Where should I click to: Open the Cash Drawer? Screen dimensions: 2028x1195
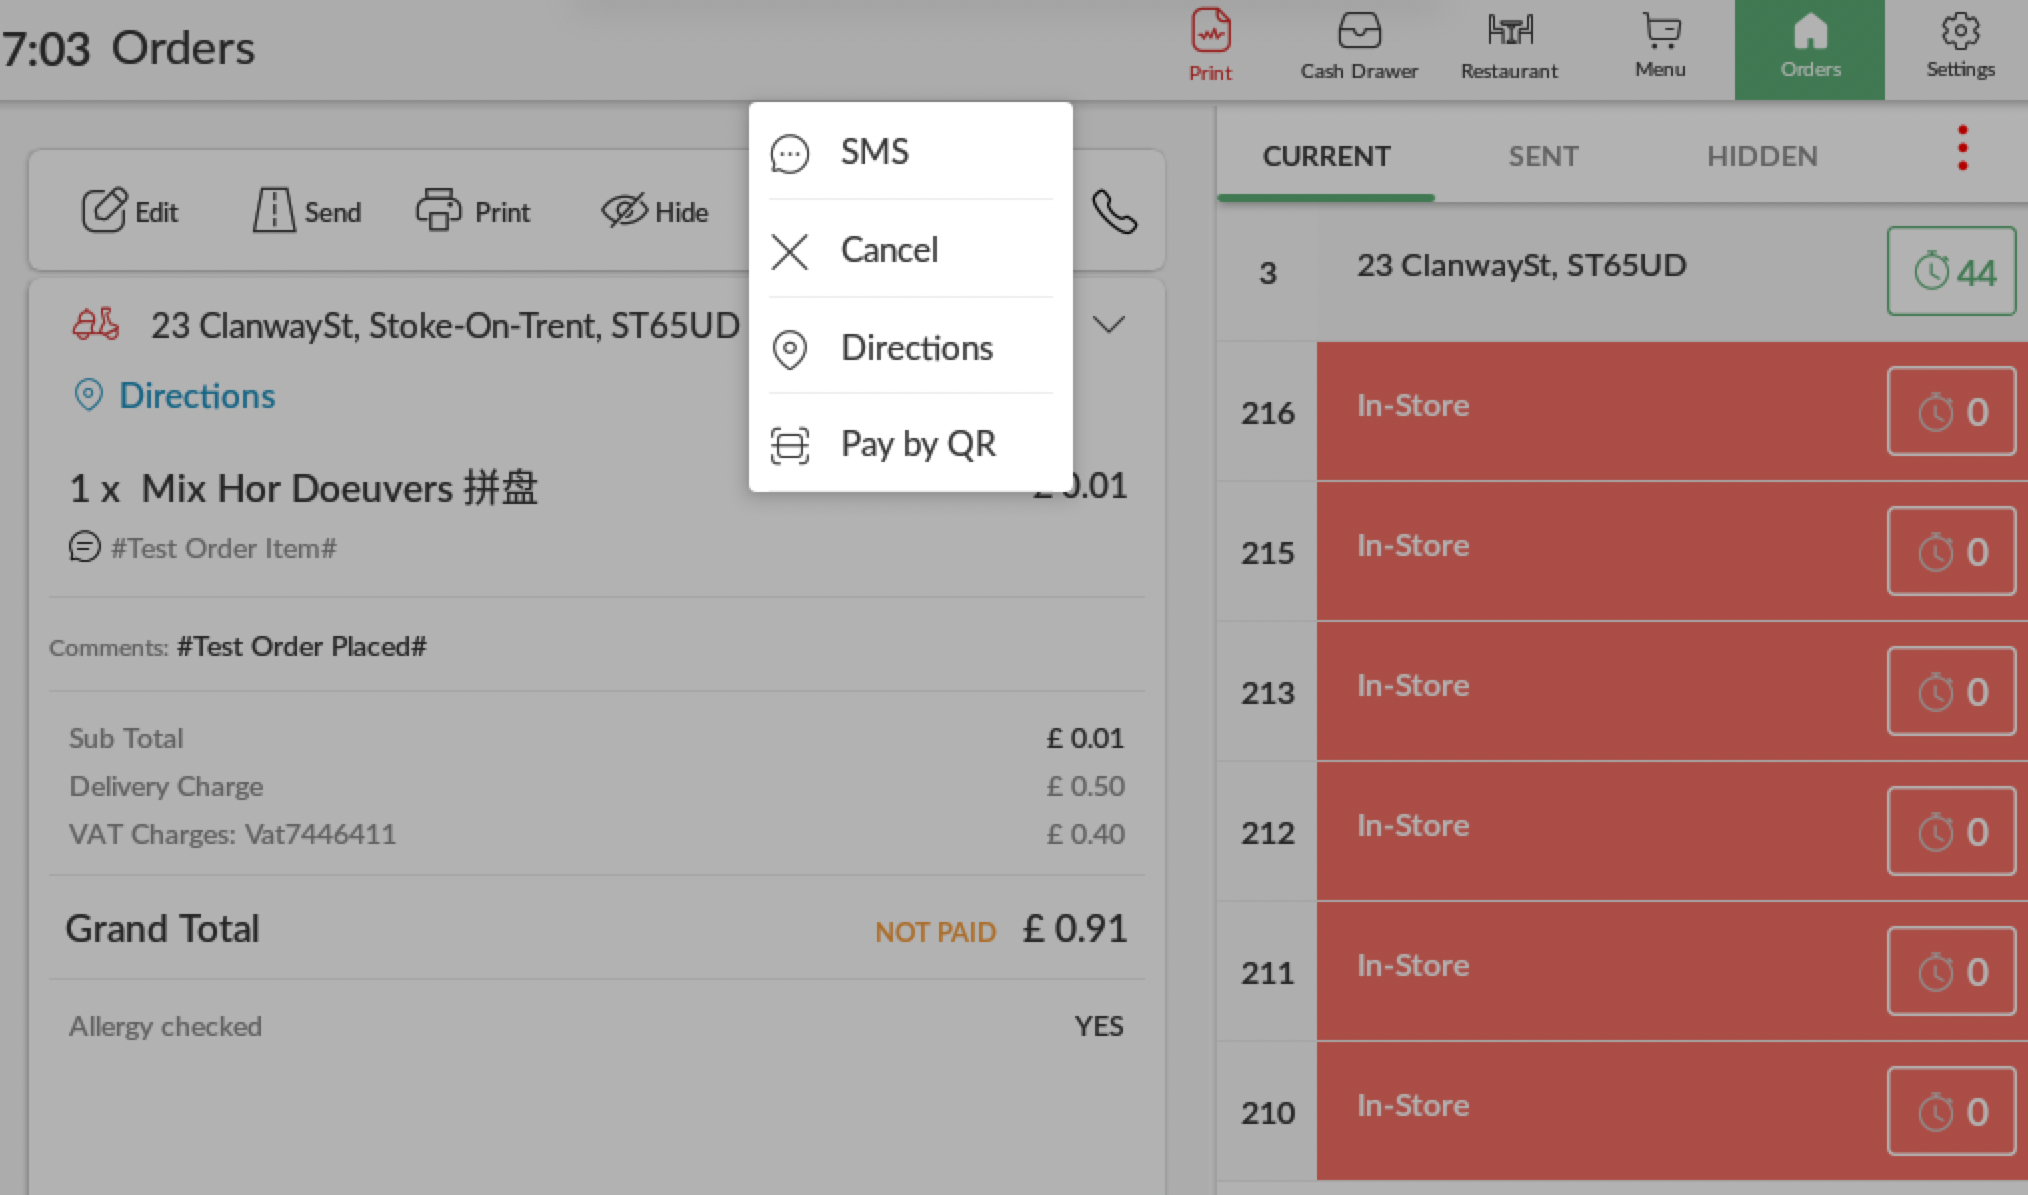[1359, 45]
